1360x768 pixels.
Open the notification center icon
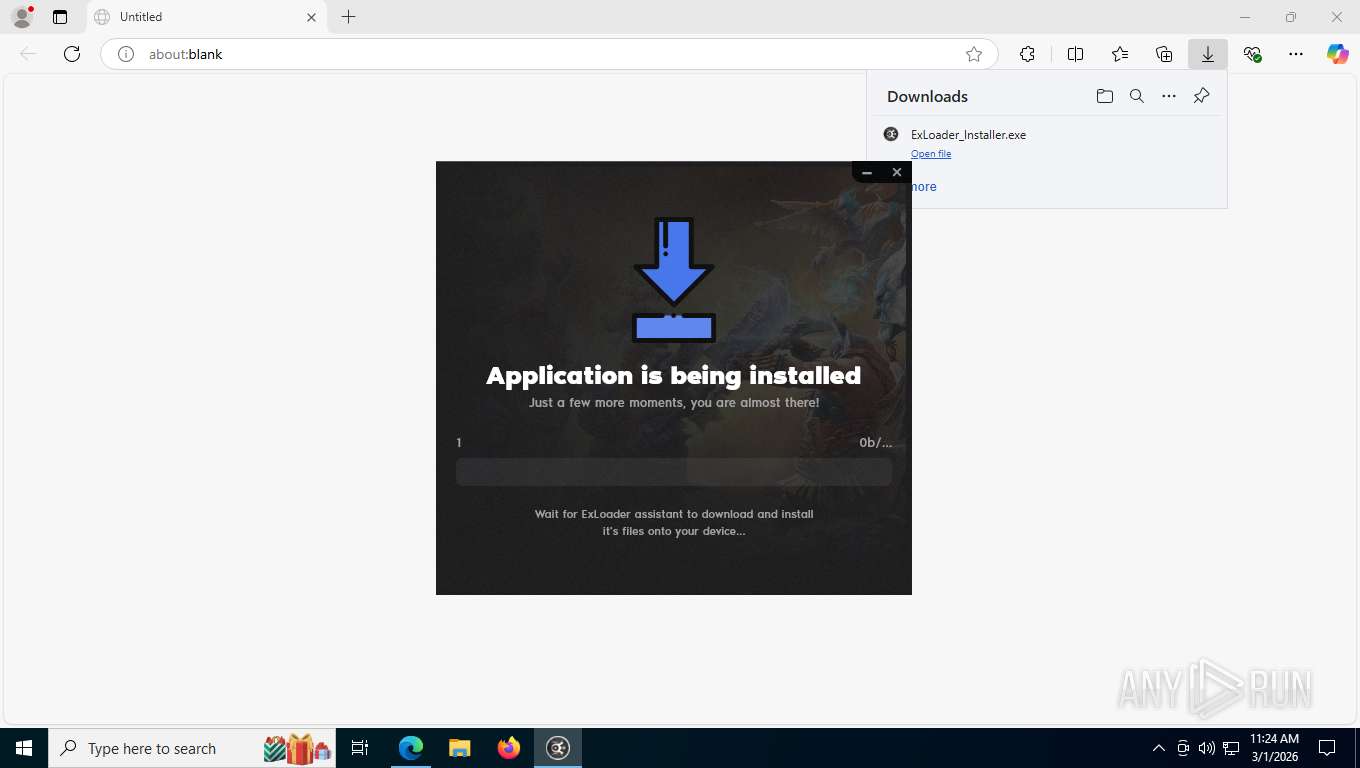click(1327, 748)
